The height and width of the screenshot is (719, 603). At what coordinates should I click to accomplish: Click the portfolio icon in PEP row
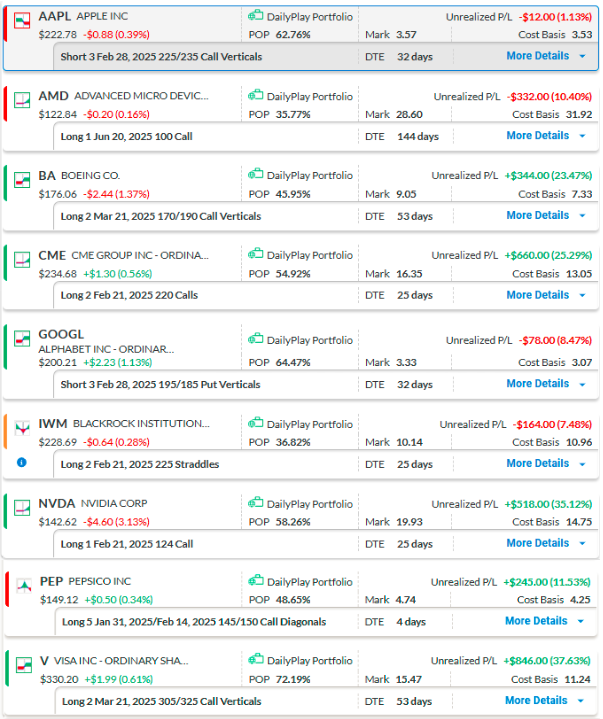pos(256,581)
